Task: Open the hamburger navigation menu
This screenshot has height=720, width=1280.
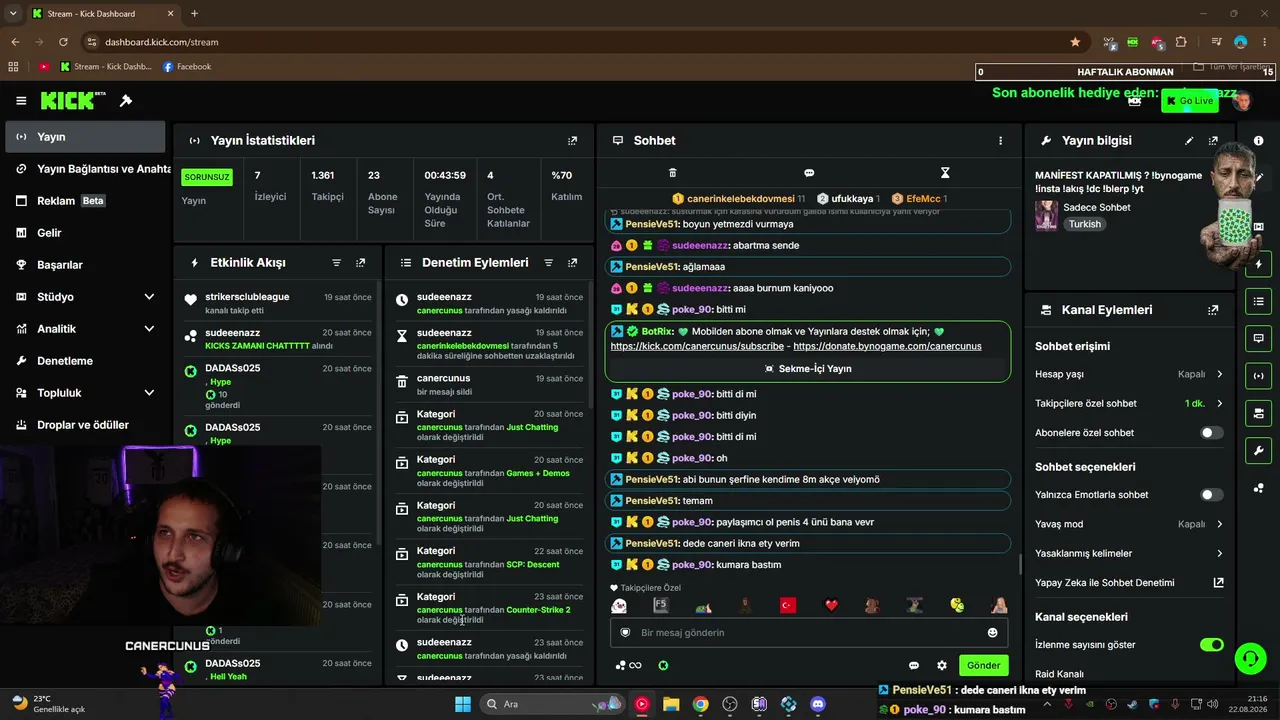Action: click(x=21, y=101)
